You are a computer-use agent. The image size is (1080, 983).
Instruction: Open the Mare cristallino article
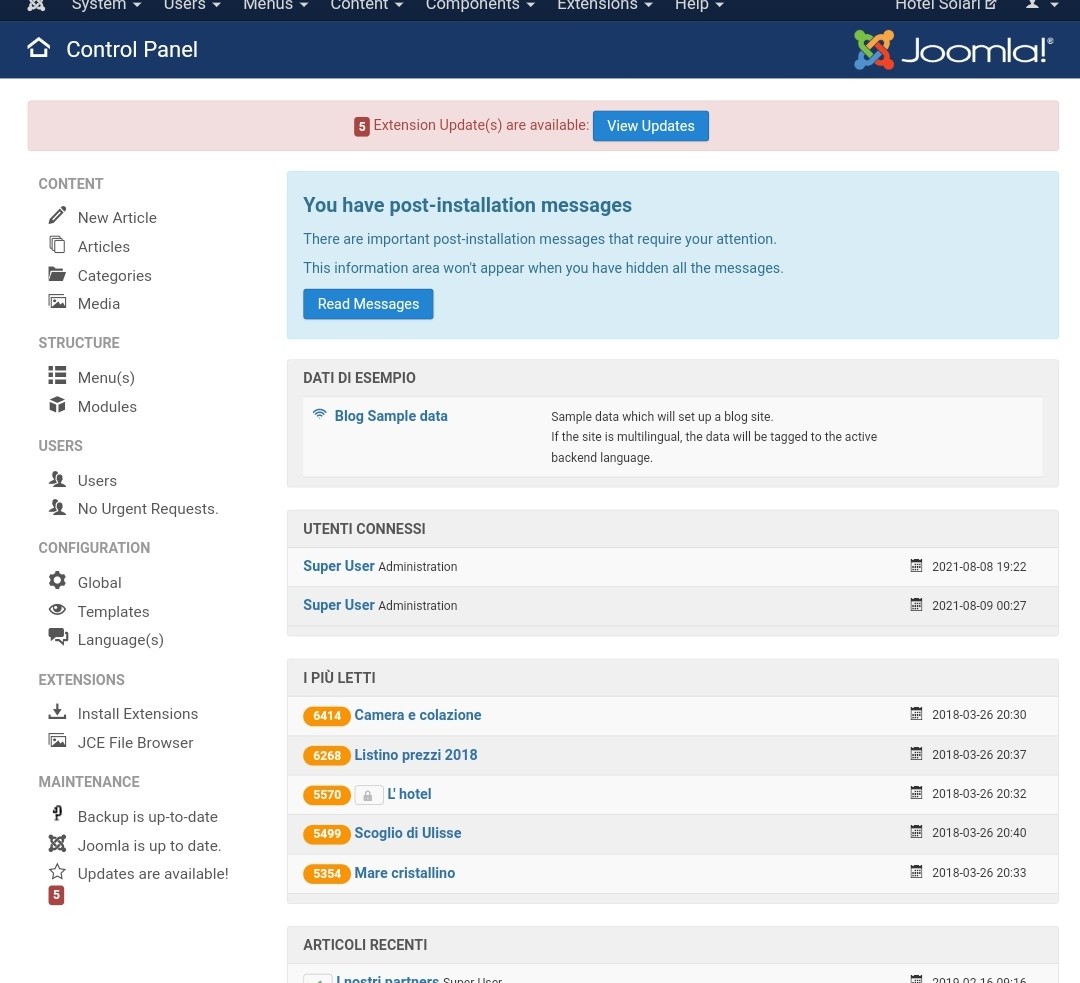pyautogui.click(x=404, y=873)
